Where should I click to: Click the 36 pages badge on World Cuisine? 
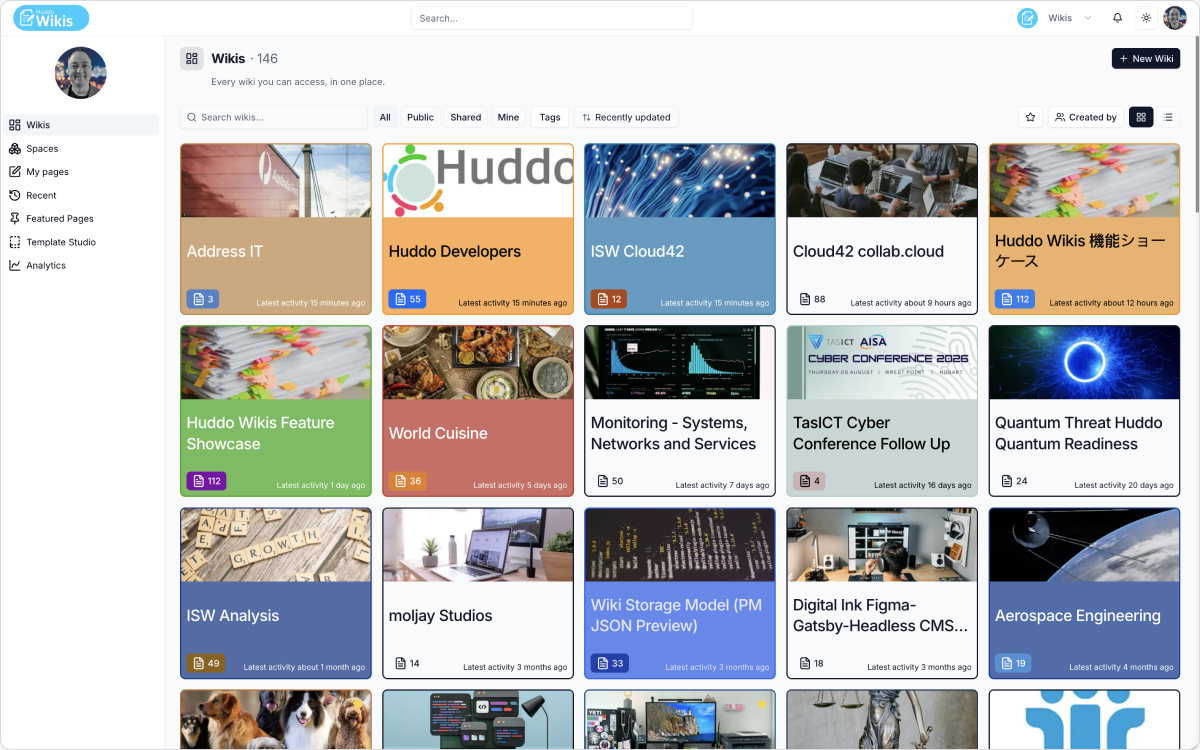point(409,481)
